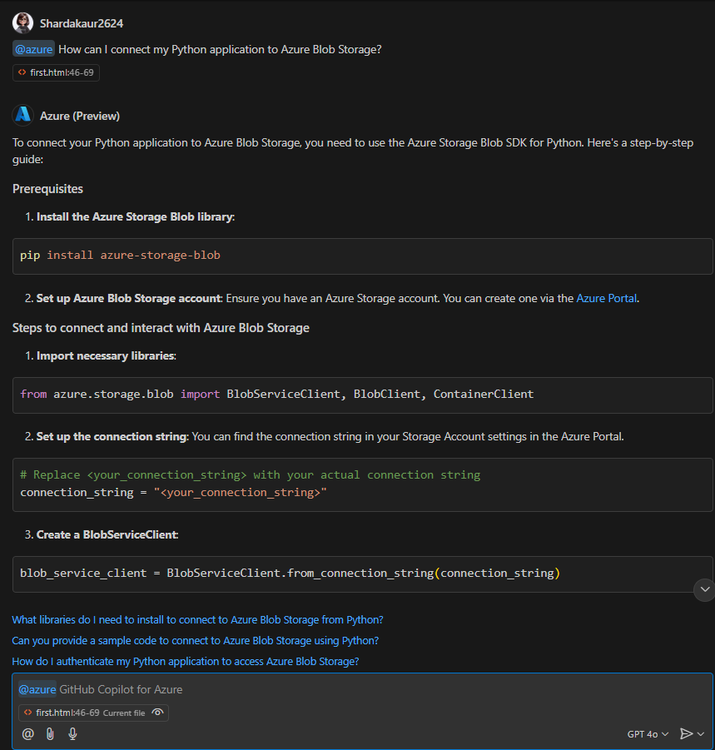Click the code icon on Current file chip
This screenshot has height=750, width=715.
[x=28, y=713]
